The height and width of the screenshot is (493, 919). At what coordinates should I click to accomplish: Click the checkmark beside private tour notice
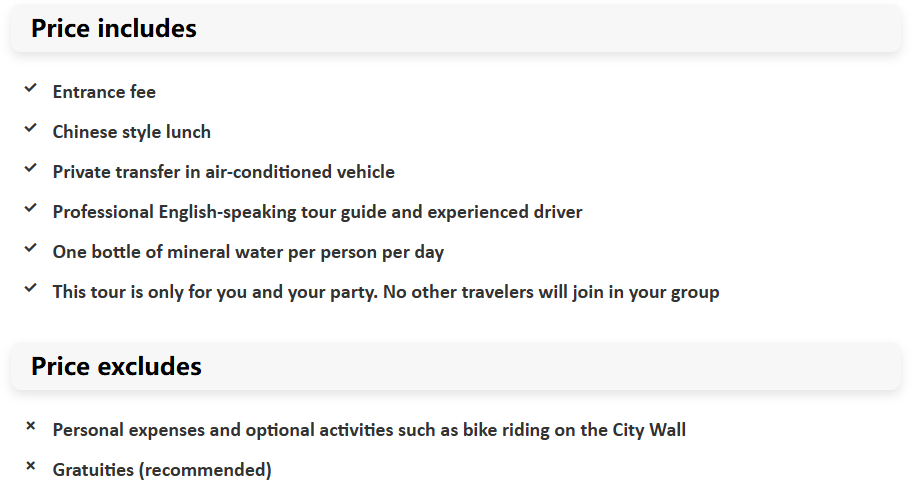click(x=30, y=288)
